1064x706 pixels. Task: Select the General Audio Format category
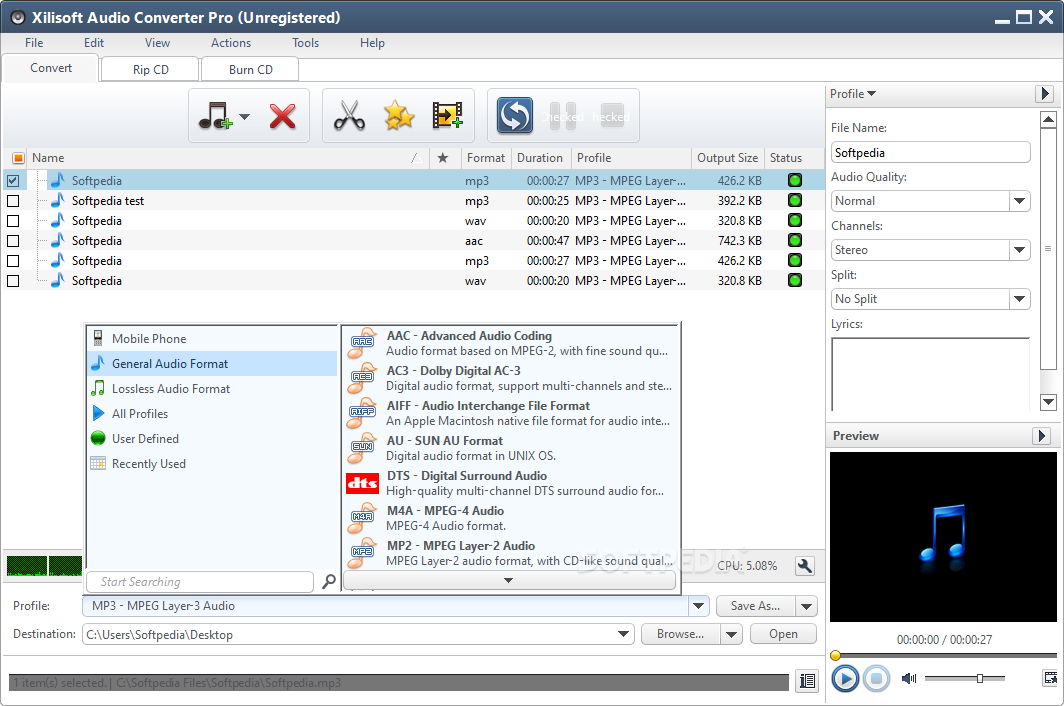click(212, 364)
